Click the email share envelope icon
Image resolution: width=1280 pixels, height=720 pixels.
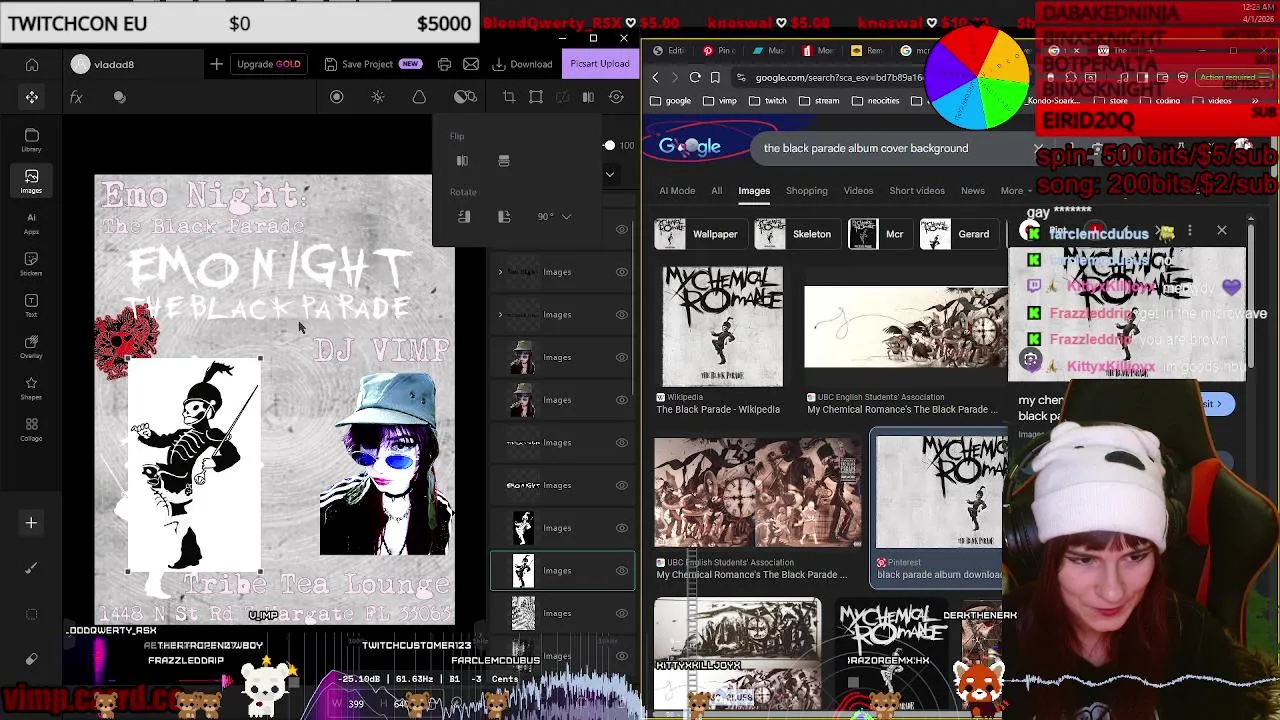click(x=471, y=64)
